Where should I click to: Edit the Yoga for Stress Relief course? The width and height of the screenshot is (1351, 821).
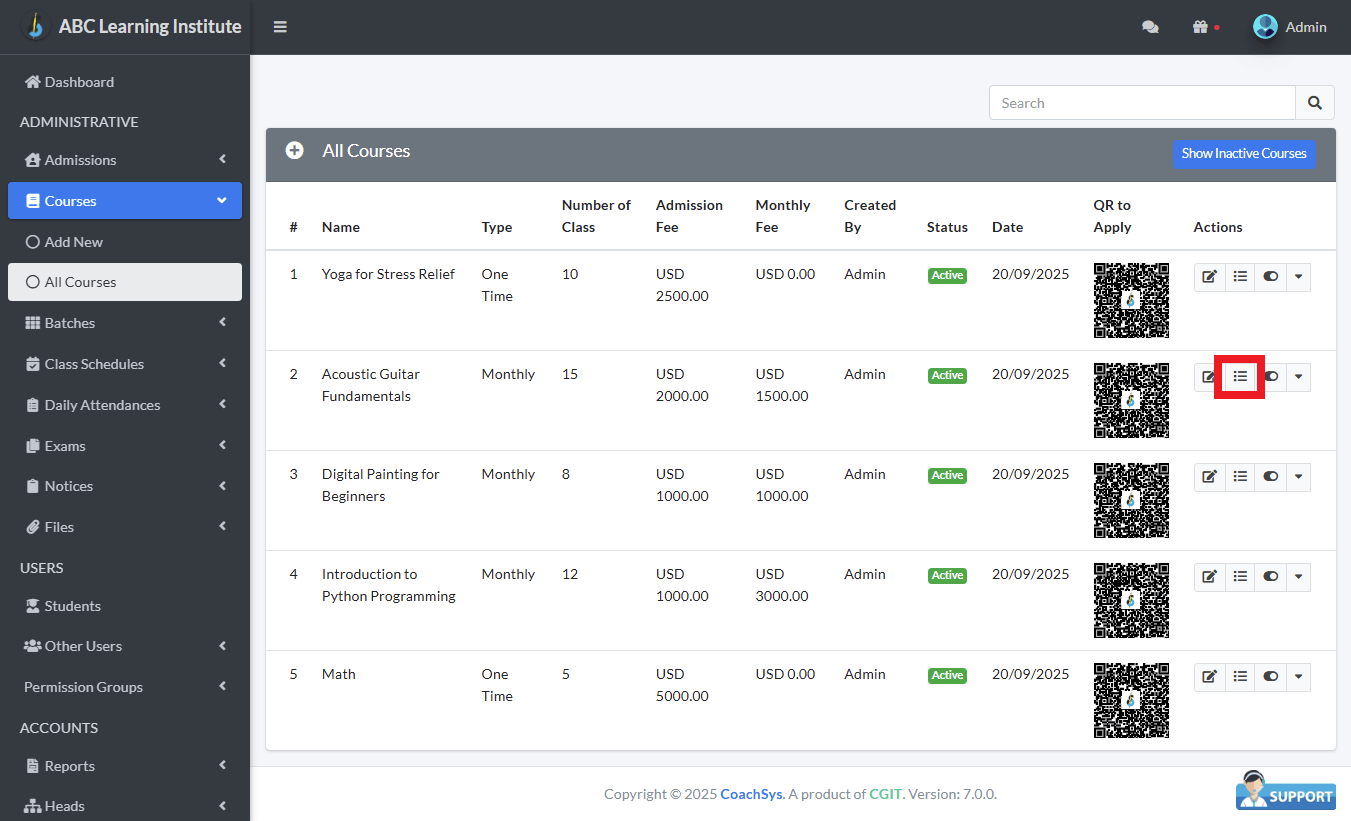[x=1209, y=277]
